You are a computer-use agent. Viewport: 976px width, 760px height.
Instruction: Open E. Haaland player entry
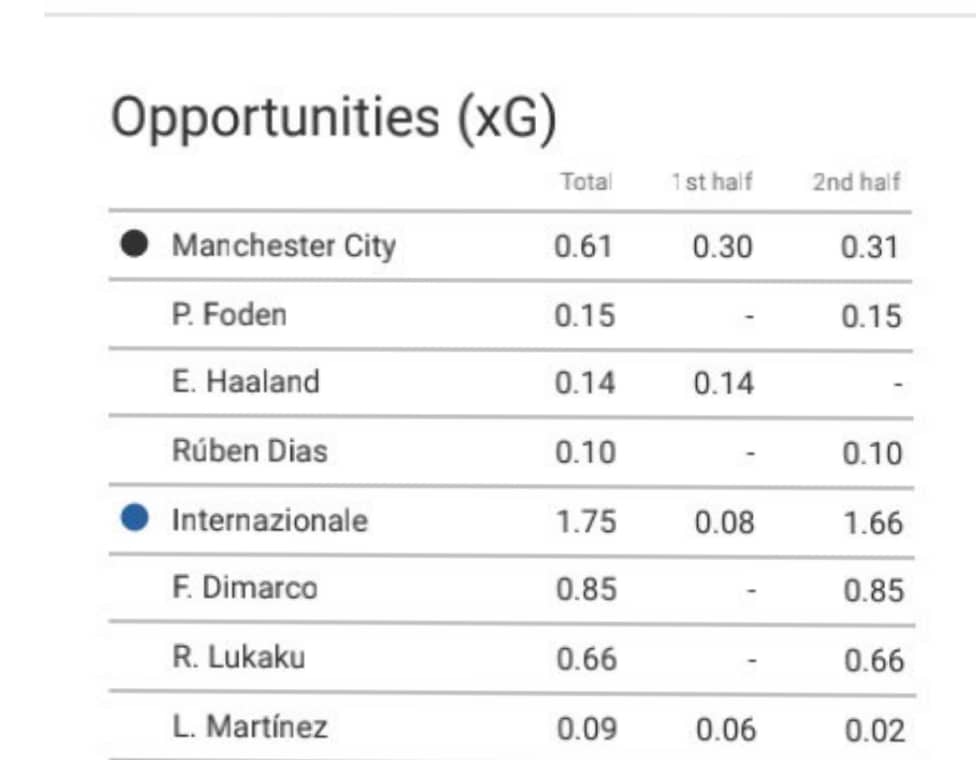tap(245, 382)
